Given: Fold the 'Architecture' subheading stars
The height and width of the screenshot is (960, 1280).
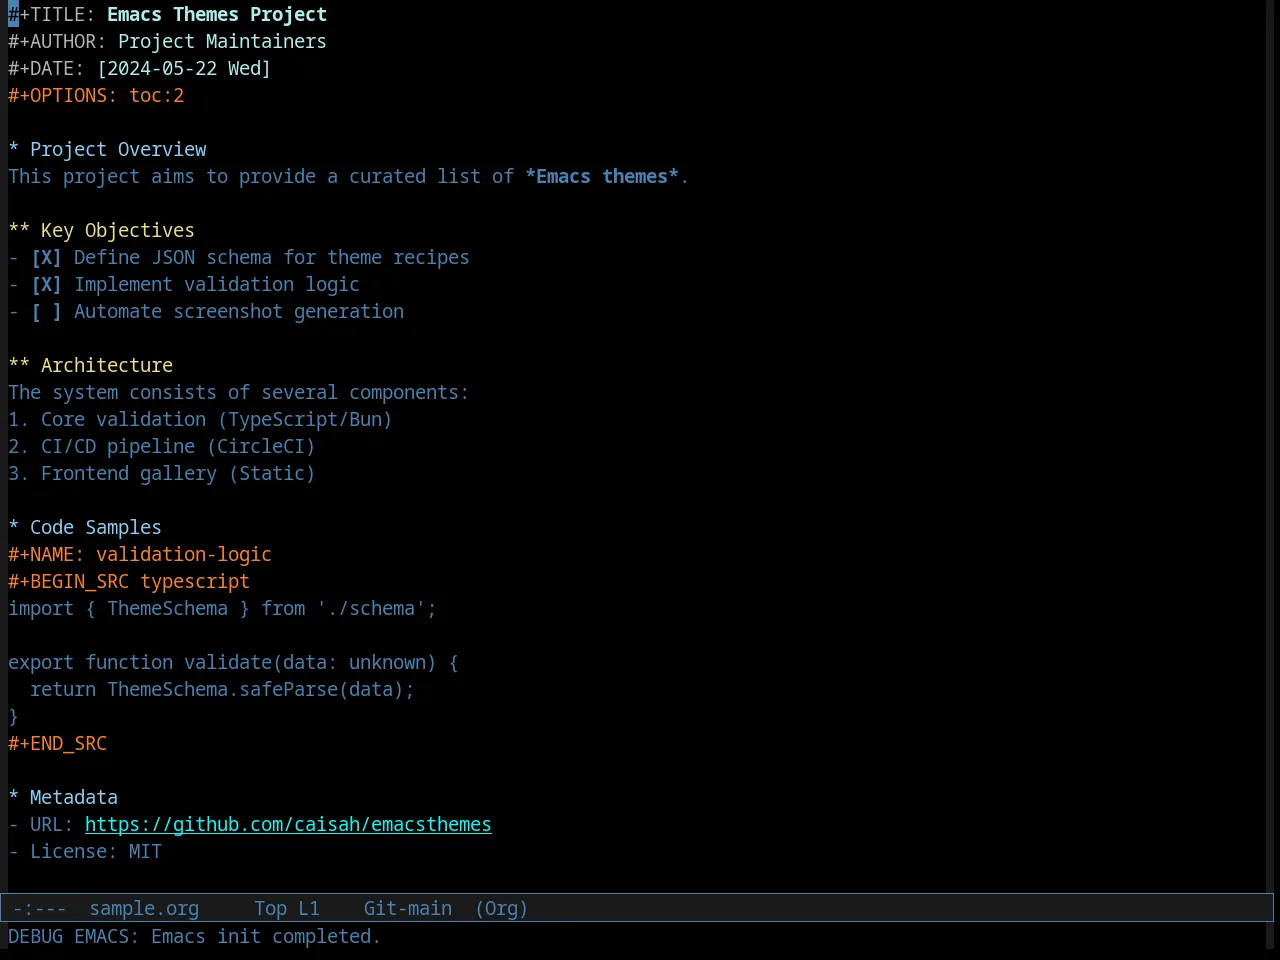Looking at the screenshot, I should [19, 366].
